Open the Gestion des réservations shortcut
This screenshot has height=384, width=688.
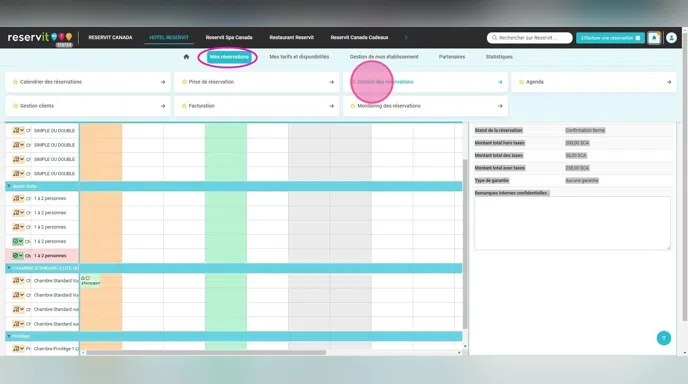(x=425, y=82)
